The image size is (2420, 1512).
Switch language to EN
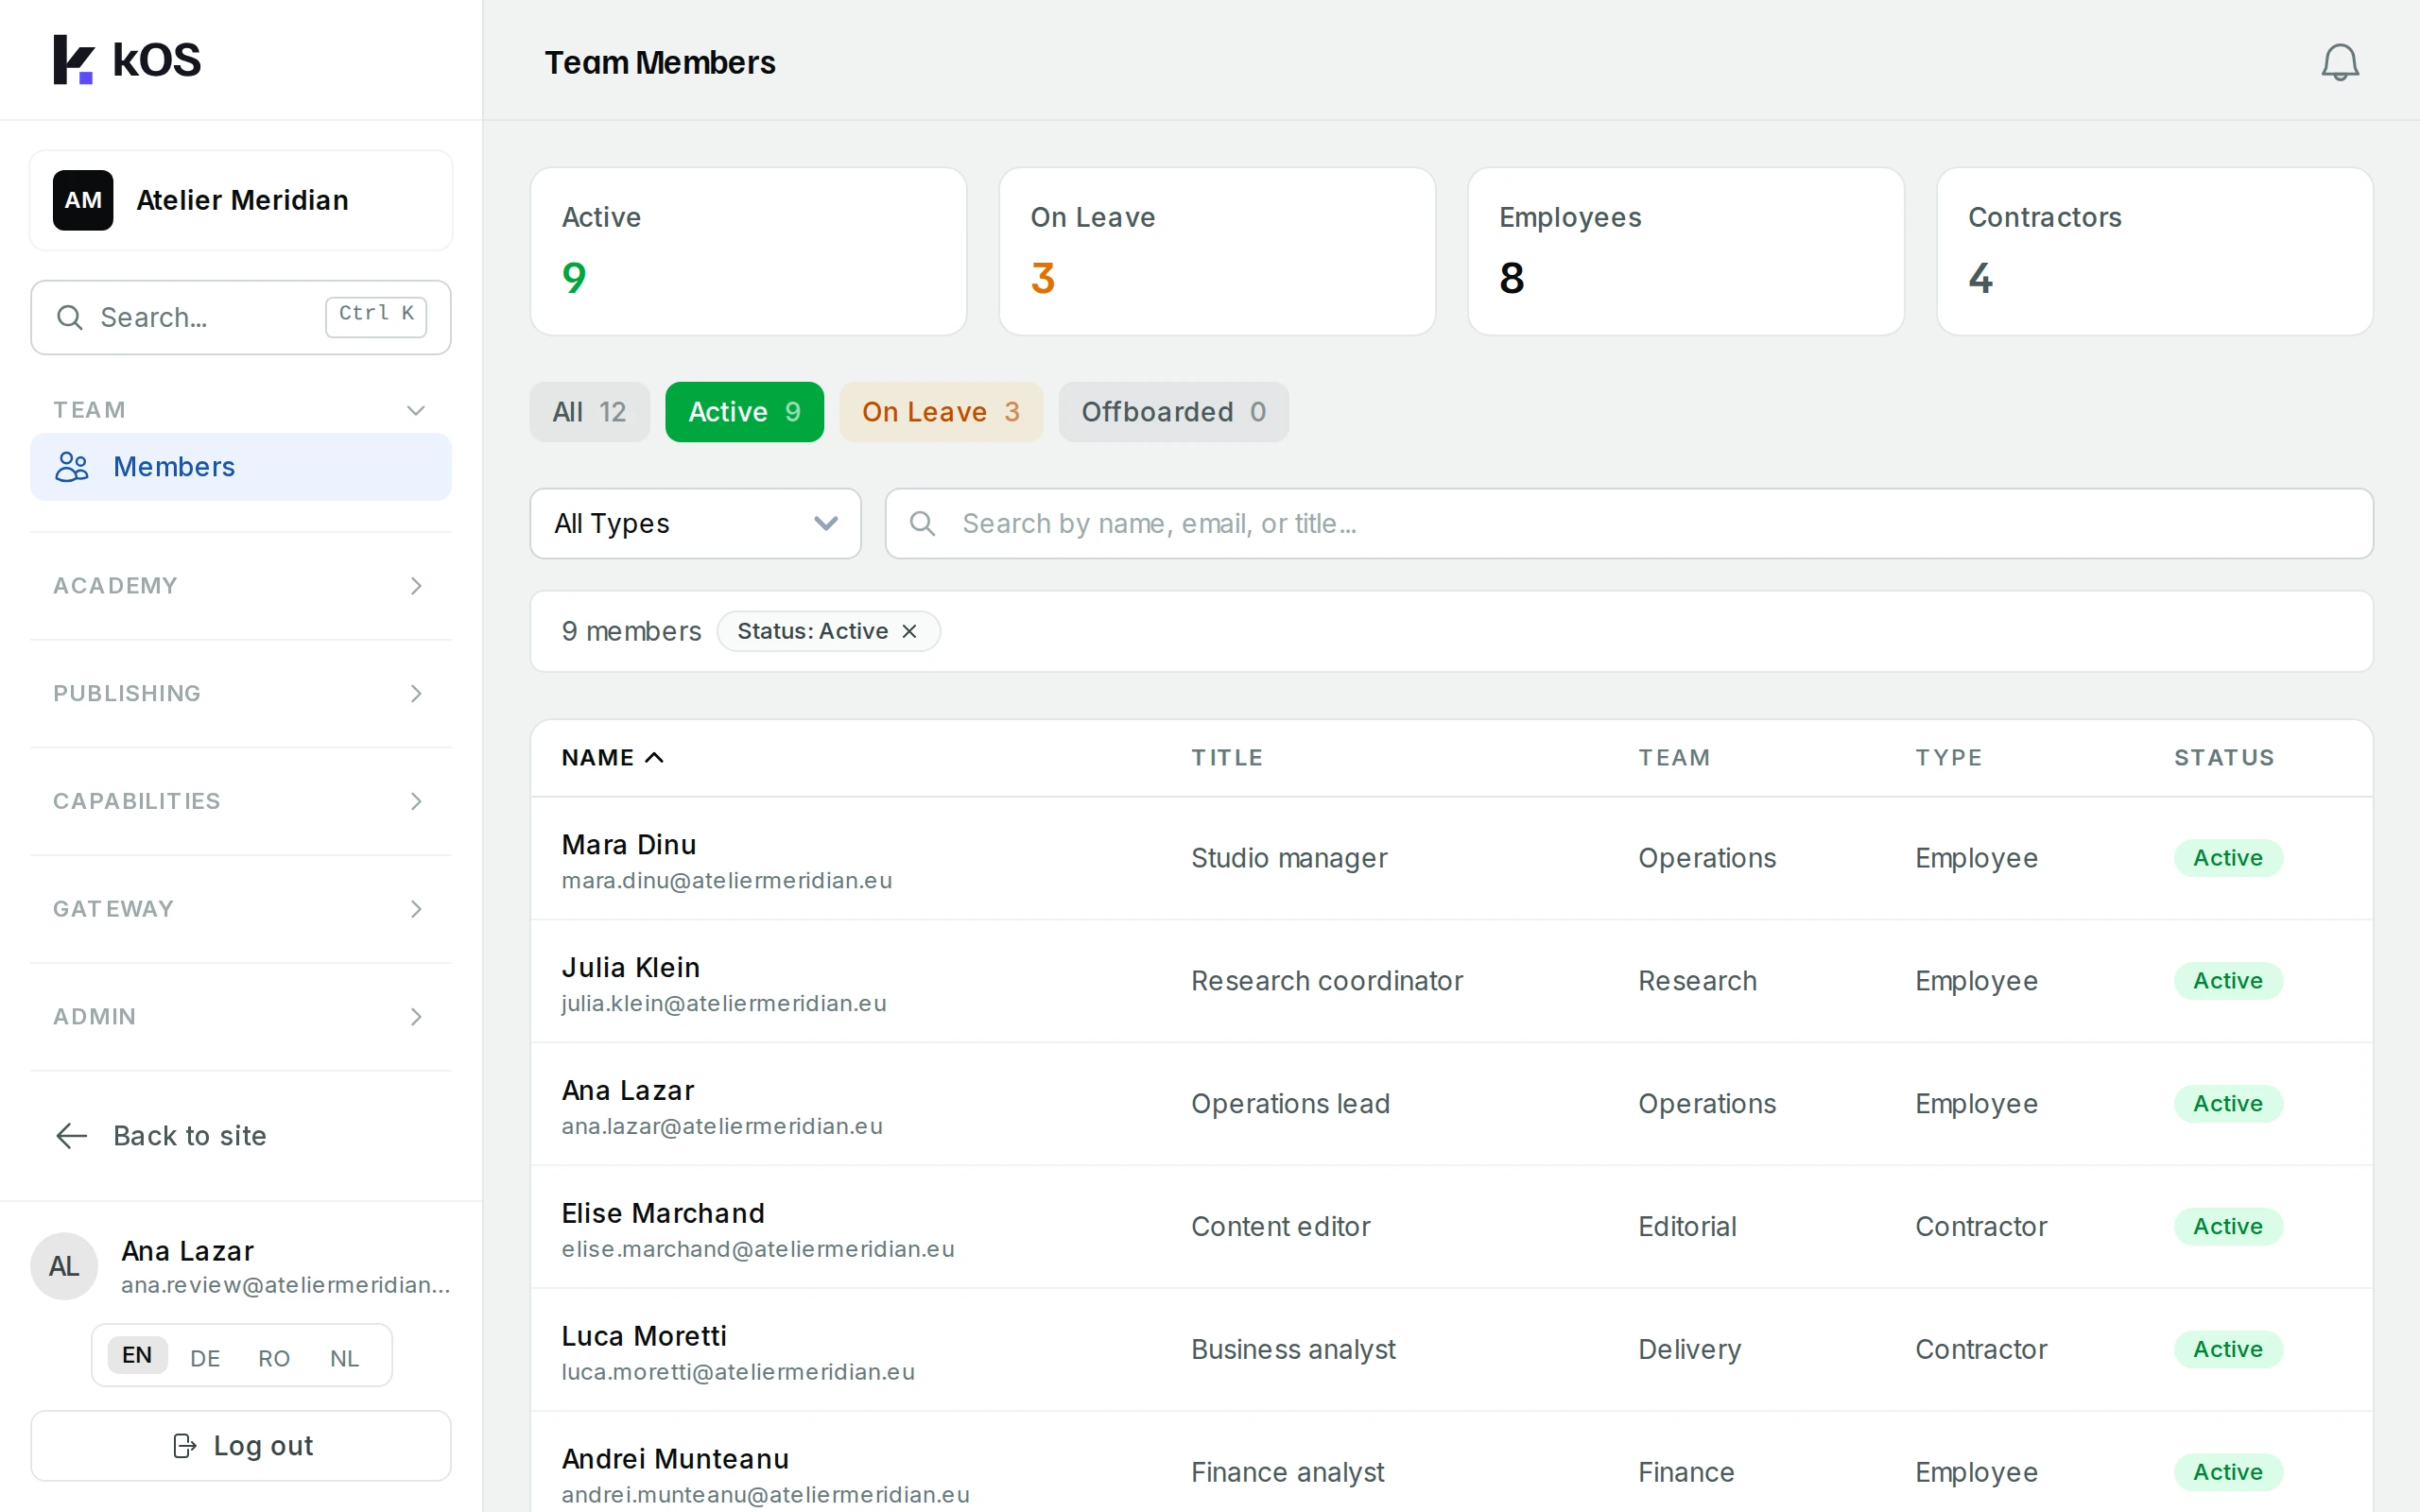pyautogui.click(x=137, y=1356)
